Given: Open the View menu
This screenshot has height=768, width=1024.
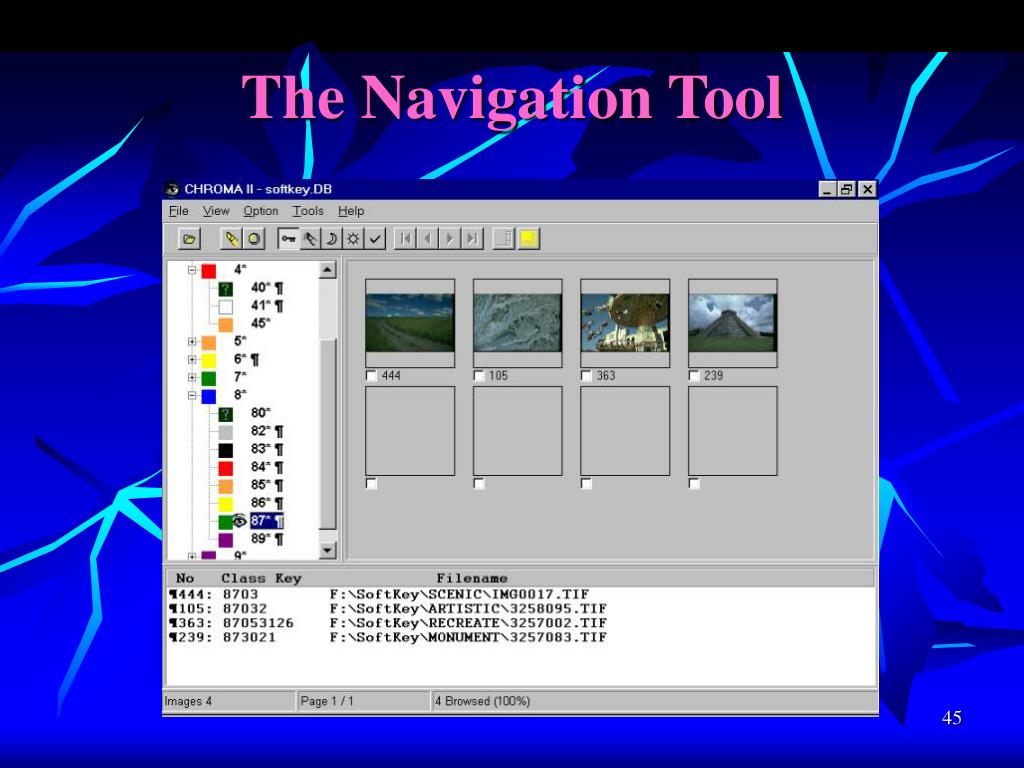Looking at the screenshot, I should [216, 211].
